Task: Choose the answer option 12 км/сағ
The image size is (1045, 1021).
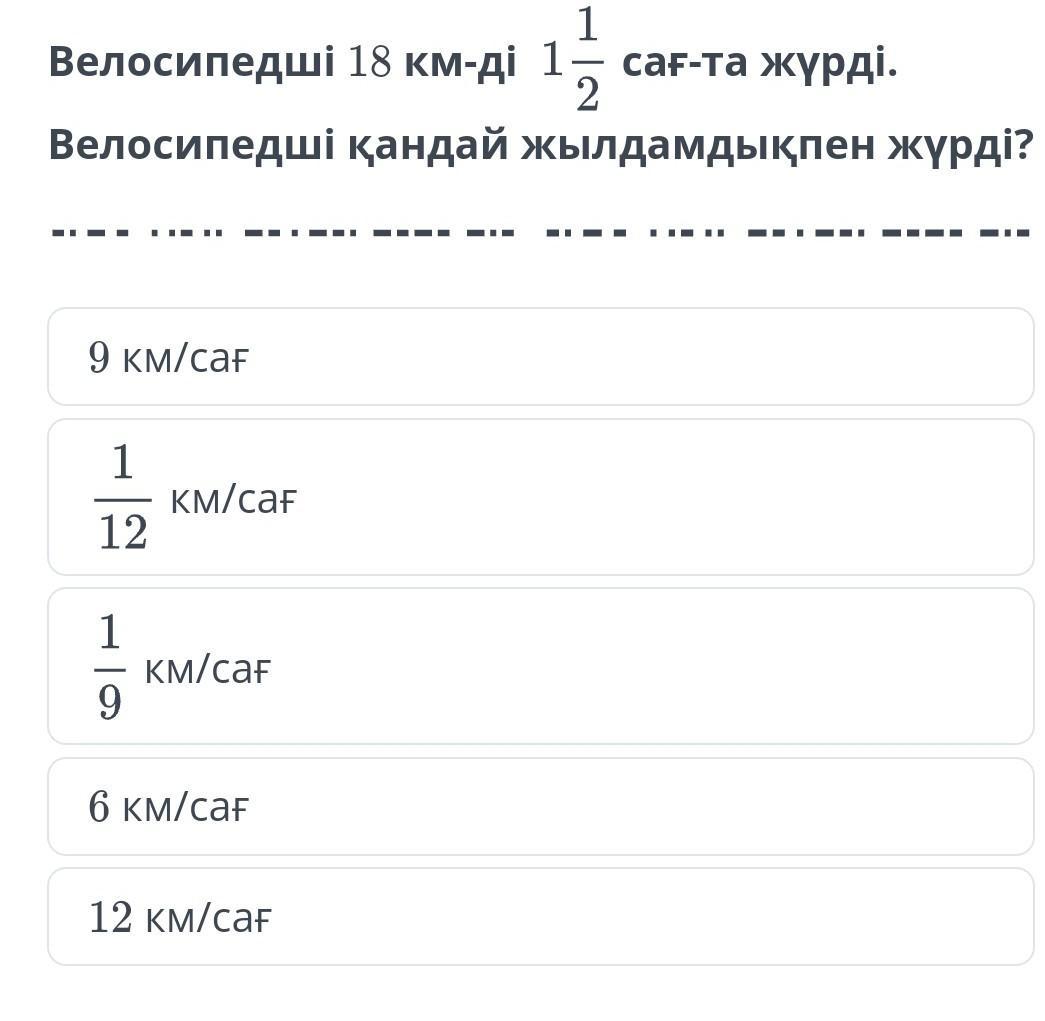Action: point(540,916)
